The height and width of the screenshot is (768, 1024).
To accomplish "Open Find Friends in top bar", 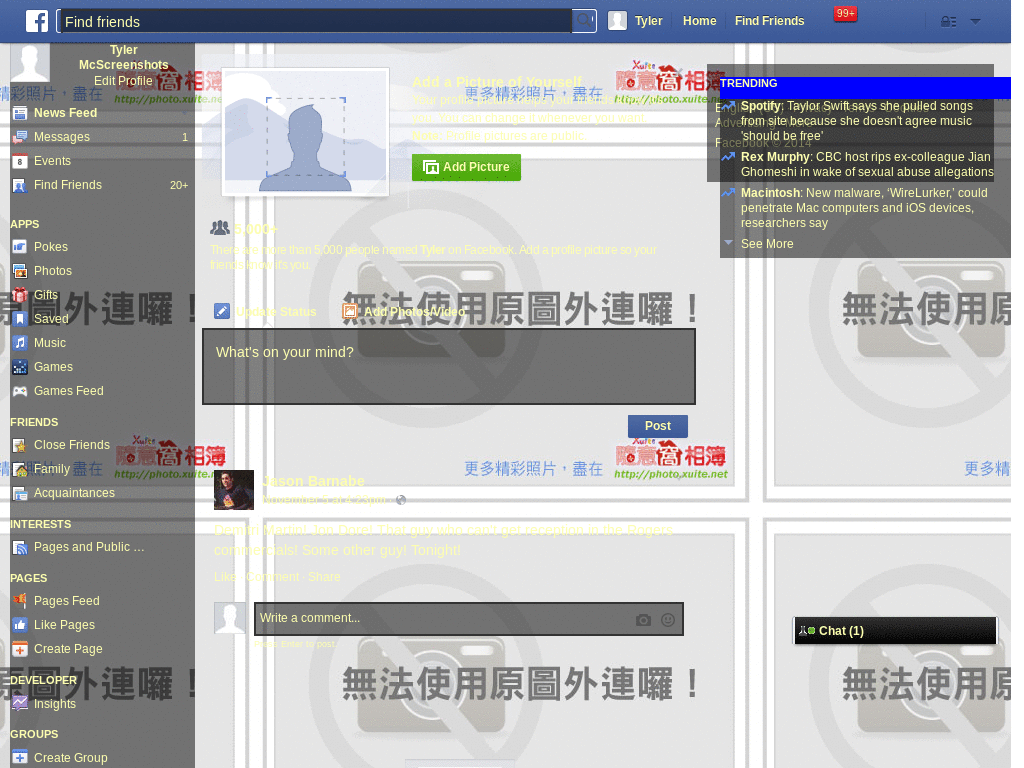I will pyautogui.click(x=769, y=21).
